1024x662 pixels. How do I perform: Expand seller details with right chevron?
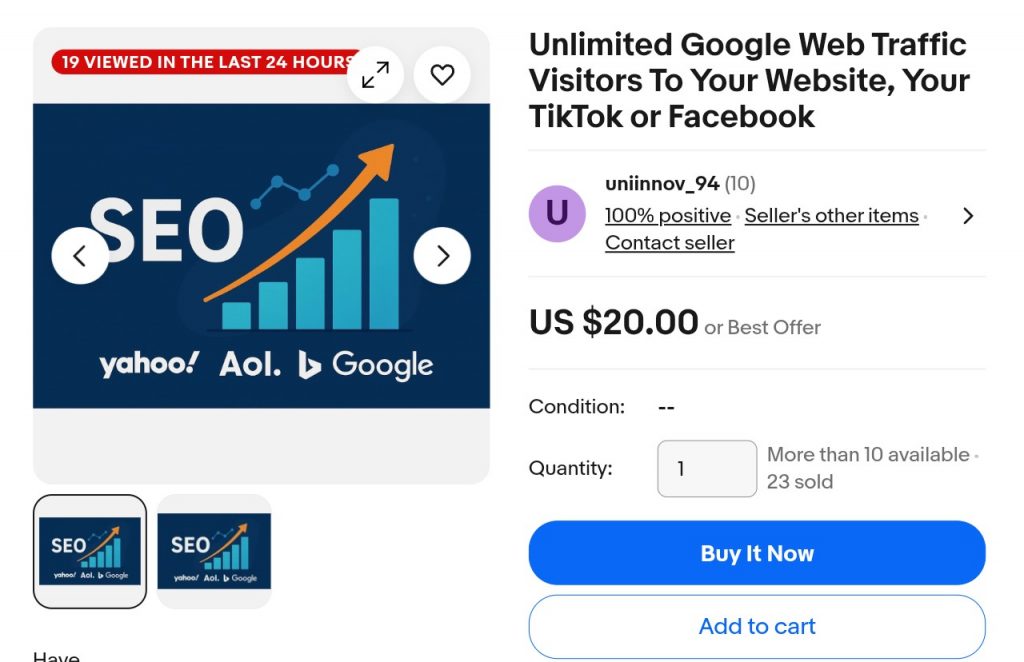tap(967, 215)
